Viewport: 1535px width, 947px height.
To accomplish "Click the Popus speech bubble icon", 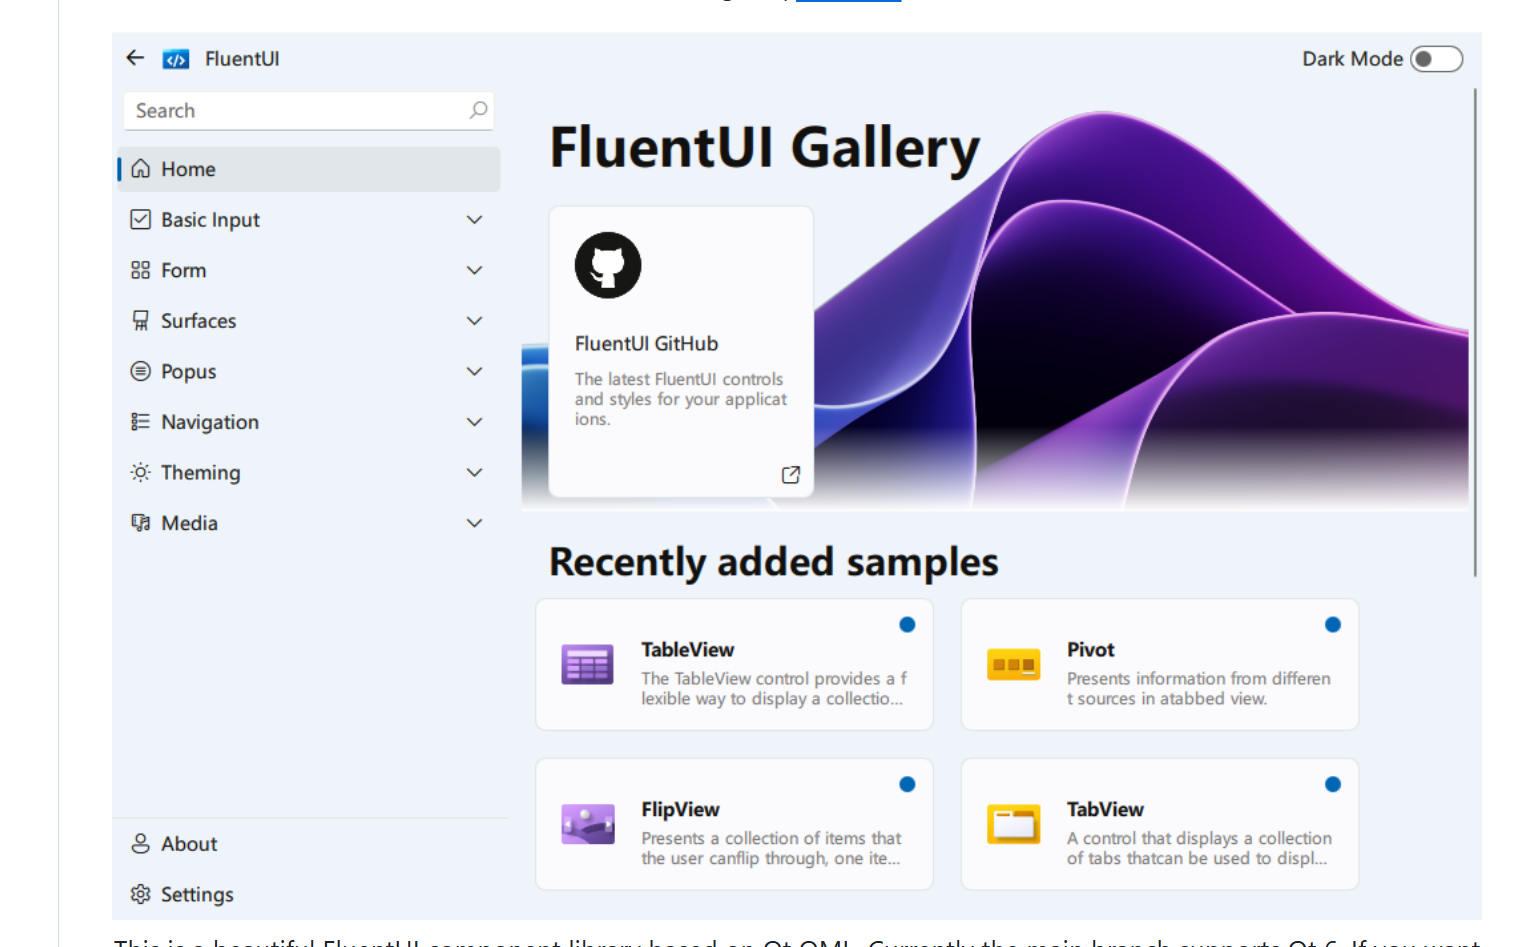I will 141,371.
